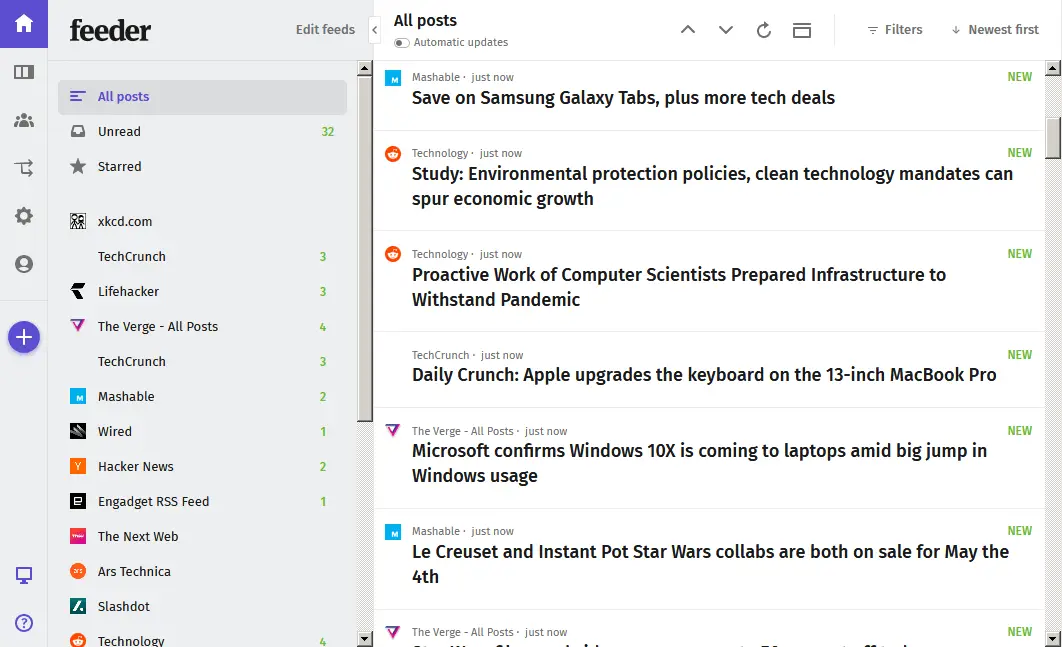
Task: Open the rules/forwarding arrows icon
Action: pyautogui.click(x=24, y=168)
